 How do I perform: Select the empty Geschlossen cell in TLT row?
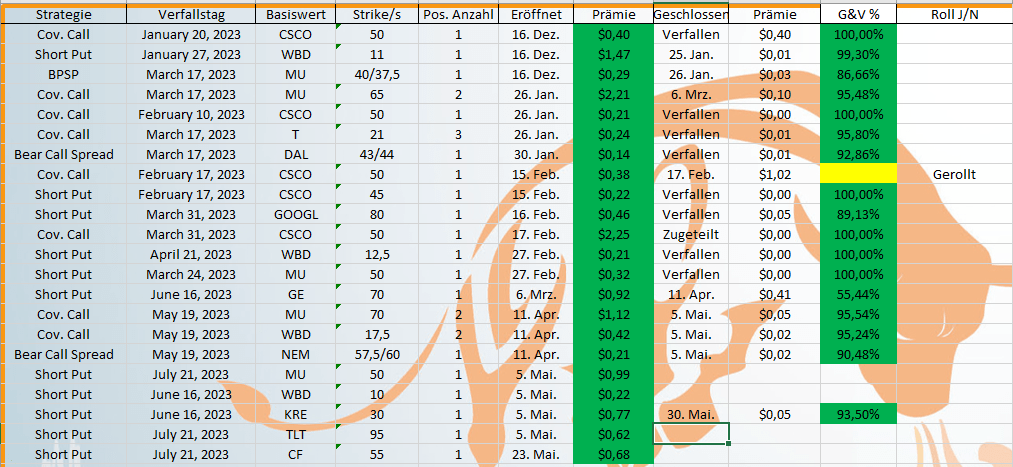691,432
